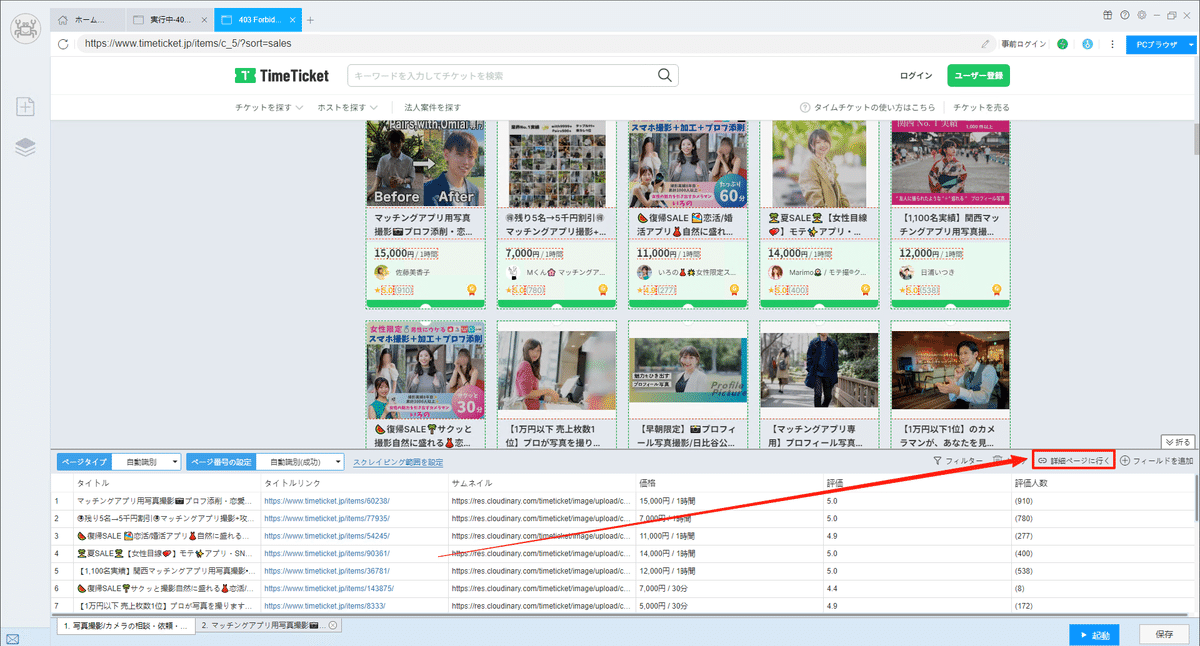This screenshot has height=646, width=1200.
Task: Open the settings gear in title bar
Action: (x=1140, y=15)
